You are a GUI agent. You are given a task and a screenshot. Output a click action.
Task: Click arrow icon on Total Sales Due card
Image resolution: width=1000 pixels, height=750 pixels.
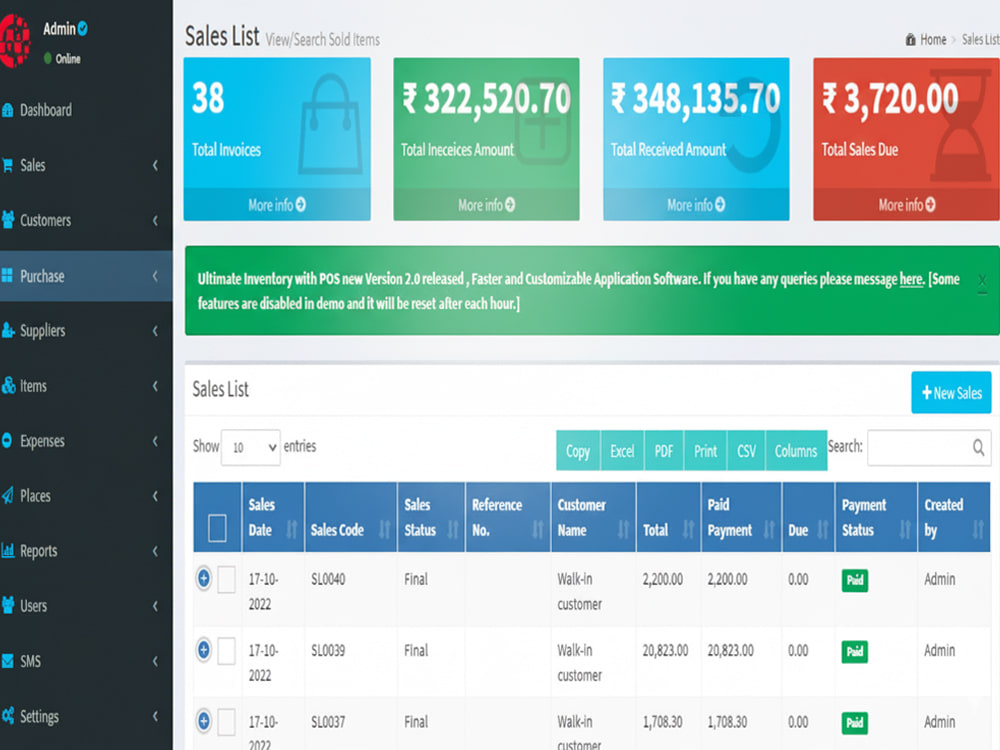[930, 205]
